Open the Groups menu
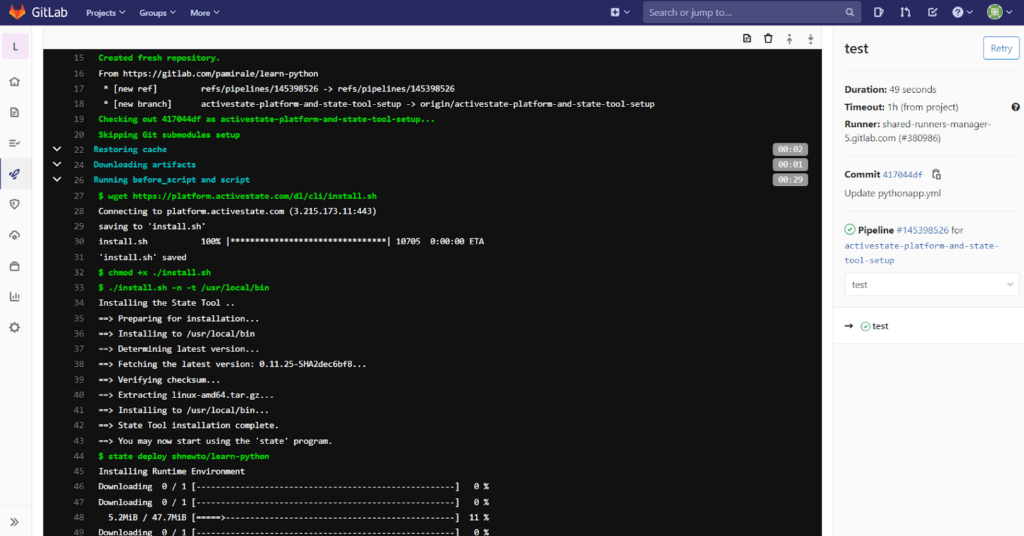 click(x=157, y=12)
